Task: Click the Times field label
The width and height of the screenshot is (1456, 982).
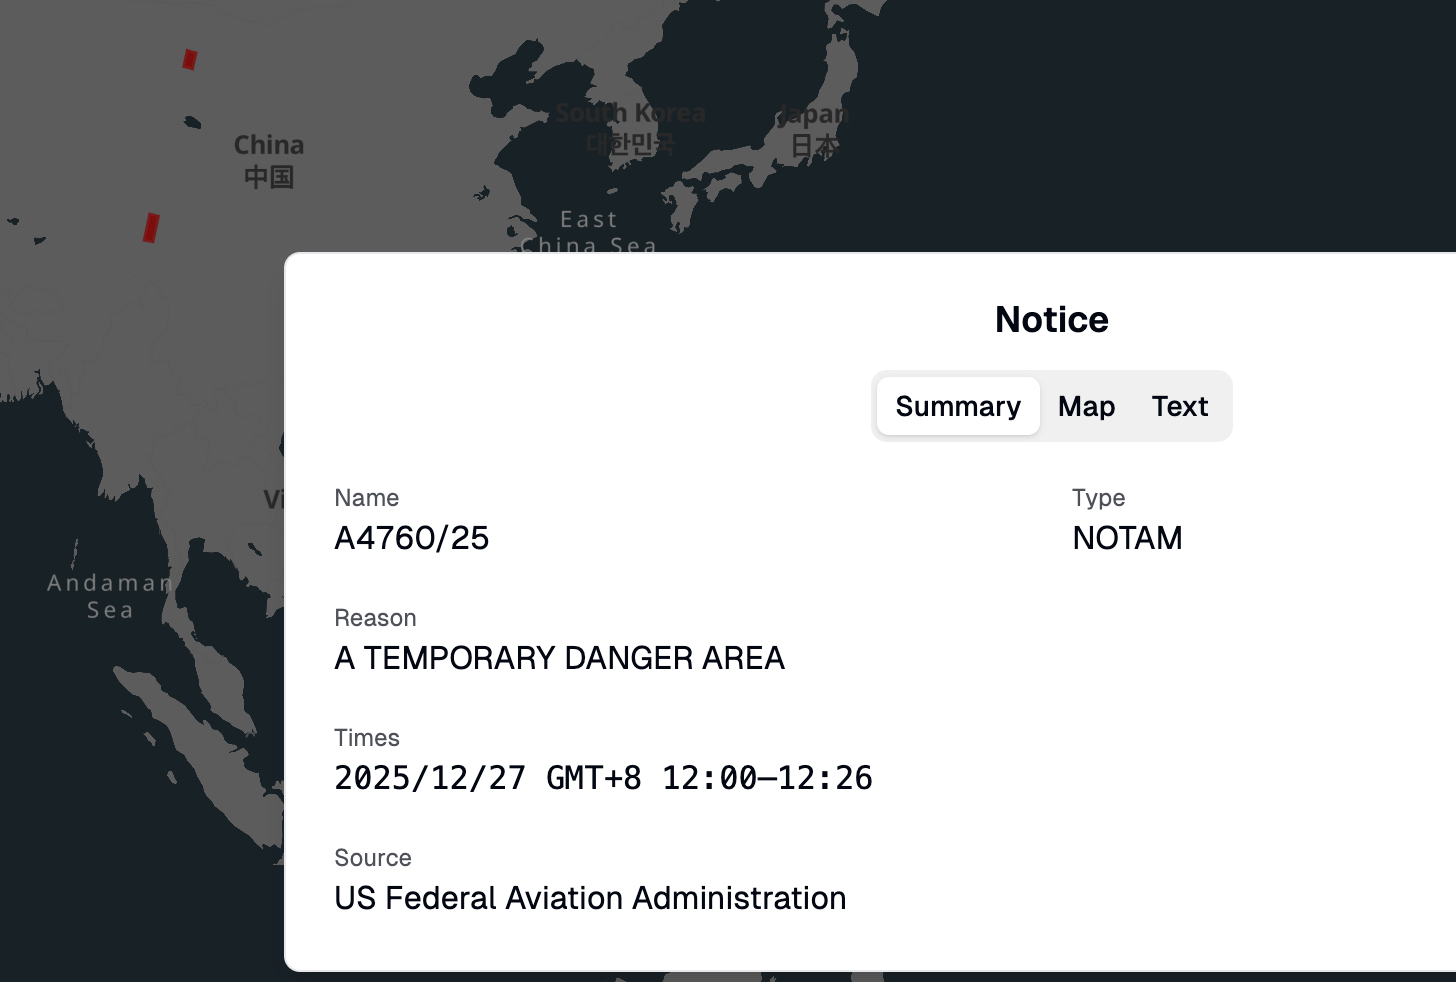Action: tap(367, 738)
